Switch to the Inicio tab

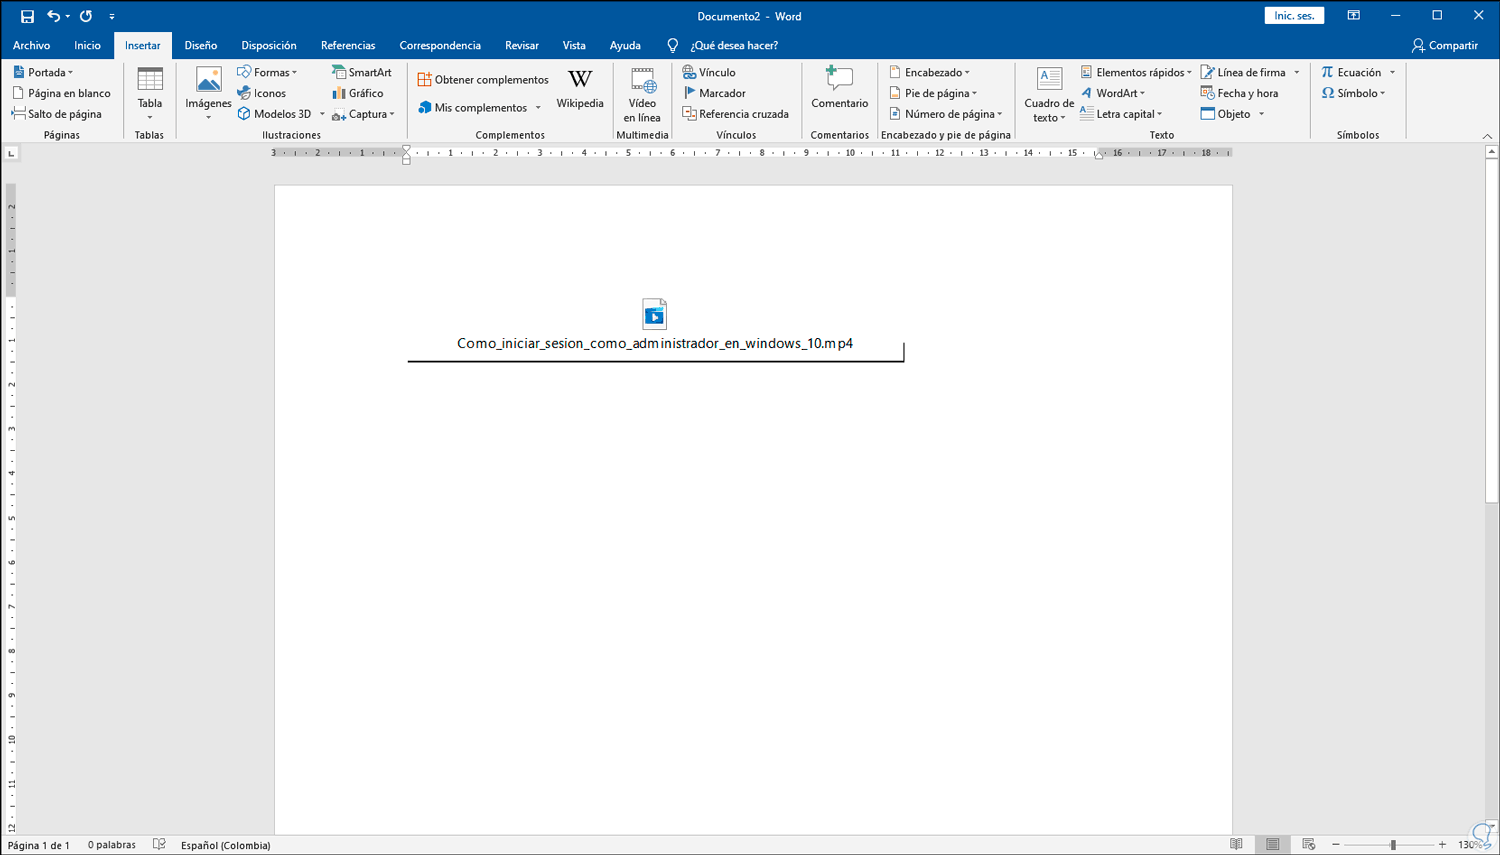point(87,45)
